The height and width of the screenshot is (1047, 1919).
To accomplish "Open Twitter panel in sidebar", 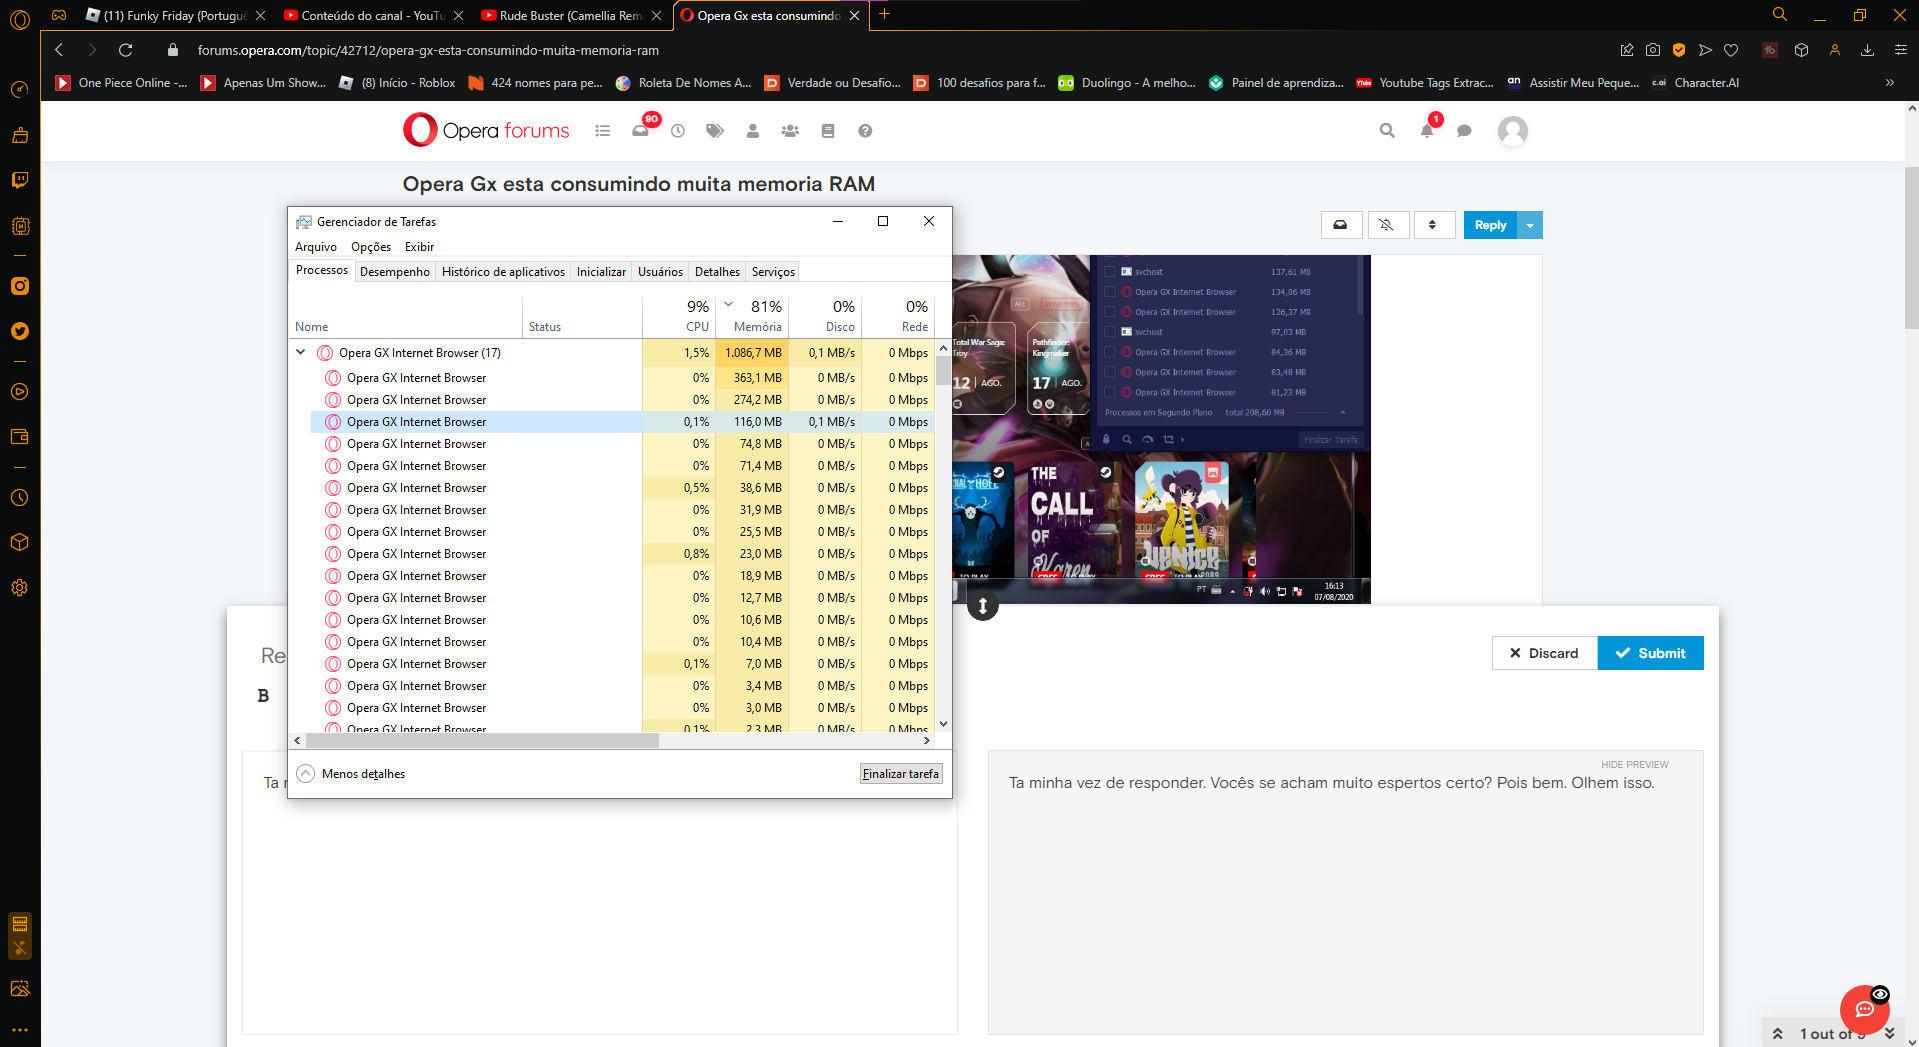I will (19, 331).
